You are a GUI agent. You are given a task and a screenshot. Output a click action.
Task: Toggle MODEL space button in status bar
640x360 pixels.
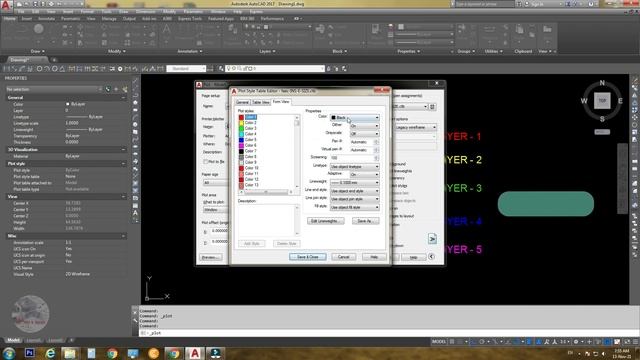click(x=439, y=342)
